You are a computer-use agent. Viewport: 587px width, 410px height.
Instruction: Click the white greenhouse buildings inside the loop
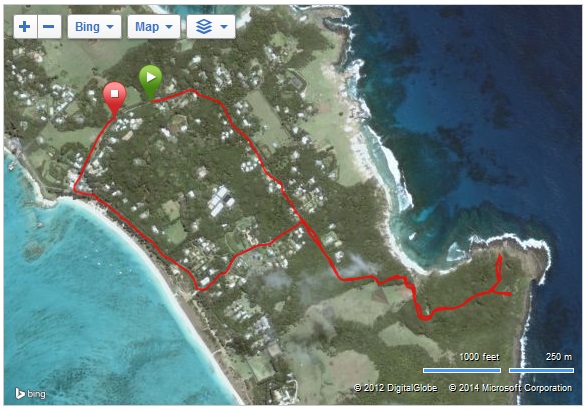(x=222, y=201)
